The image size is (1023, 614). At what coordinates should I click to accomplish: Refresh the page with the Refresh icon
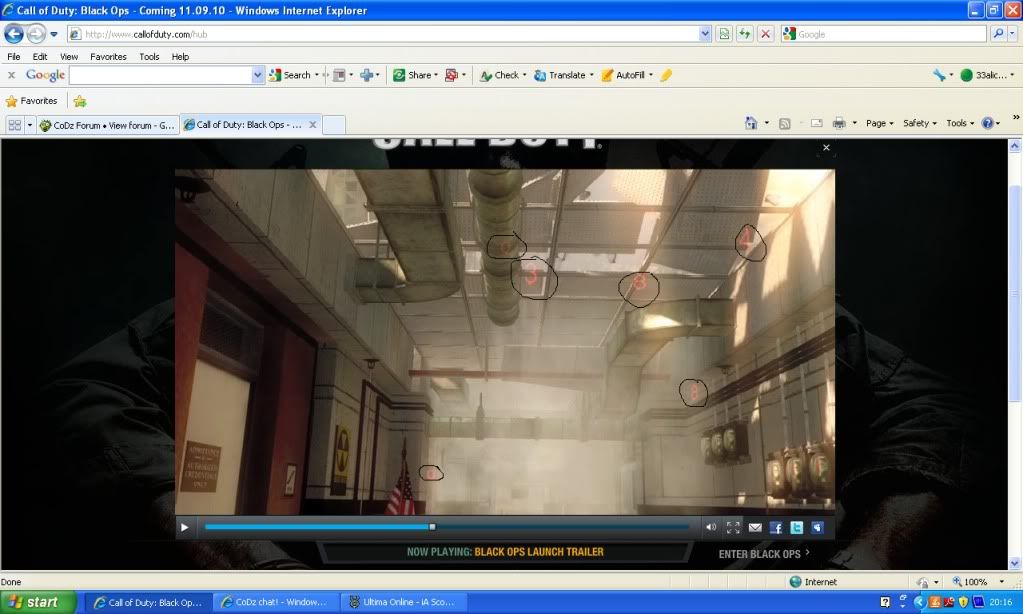pos(744,34)
